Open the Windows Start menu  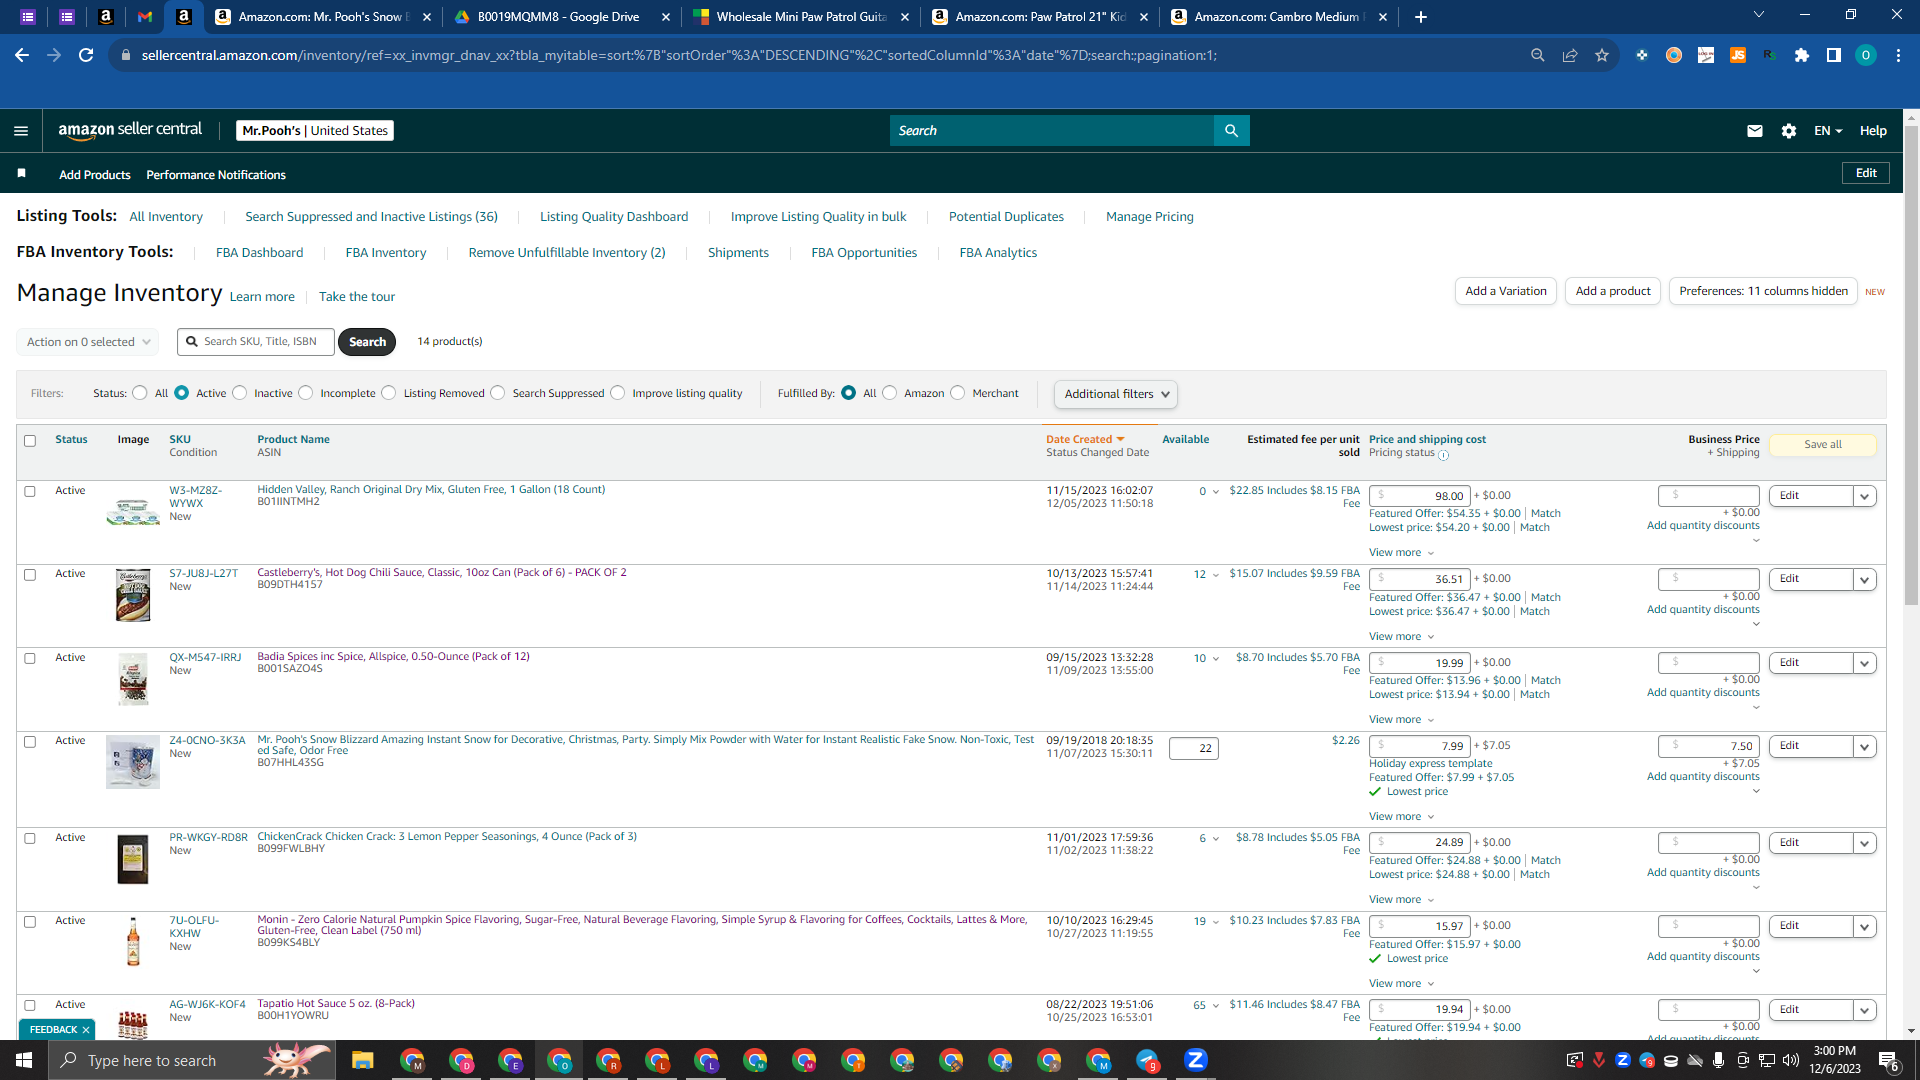24,1060
